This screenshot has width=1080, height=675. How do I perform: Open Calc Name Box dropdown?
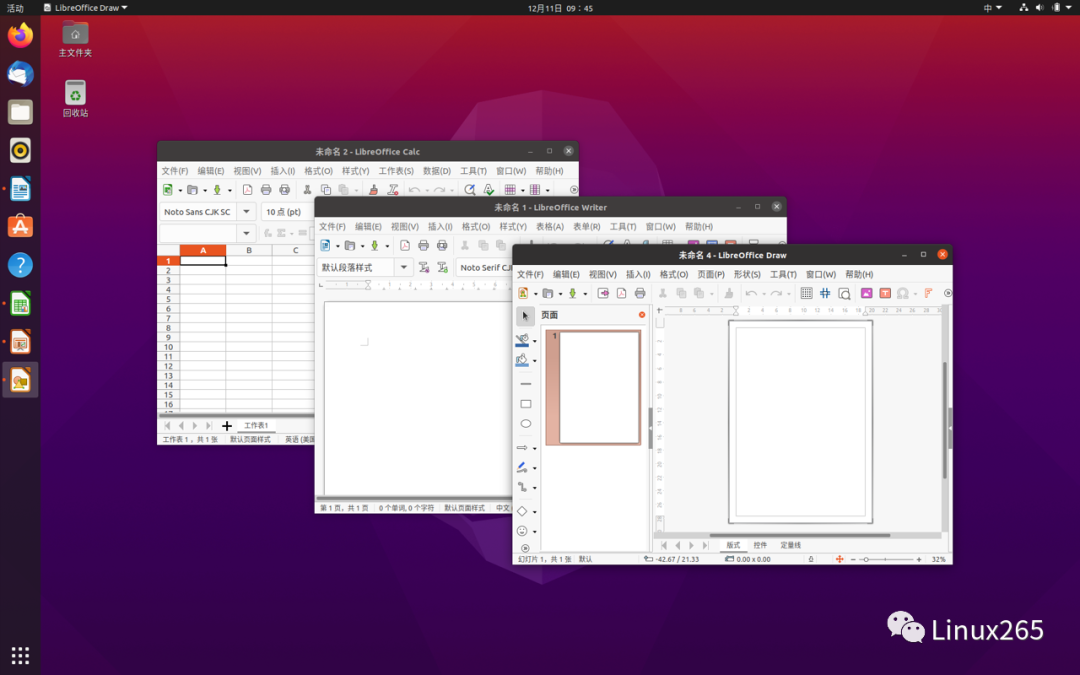coord(246,233)
